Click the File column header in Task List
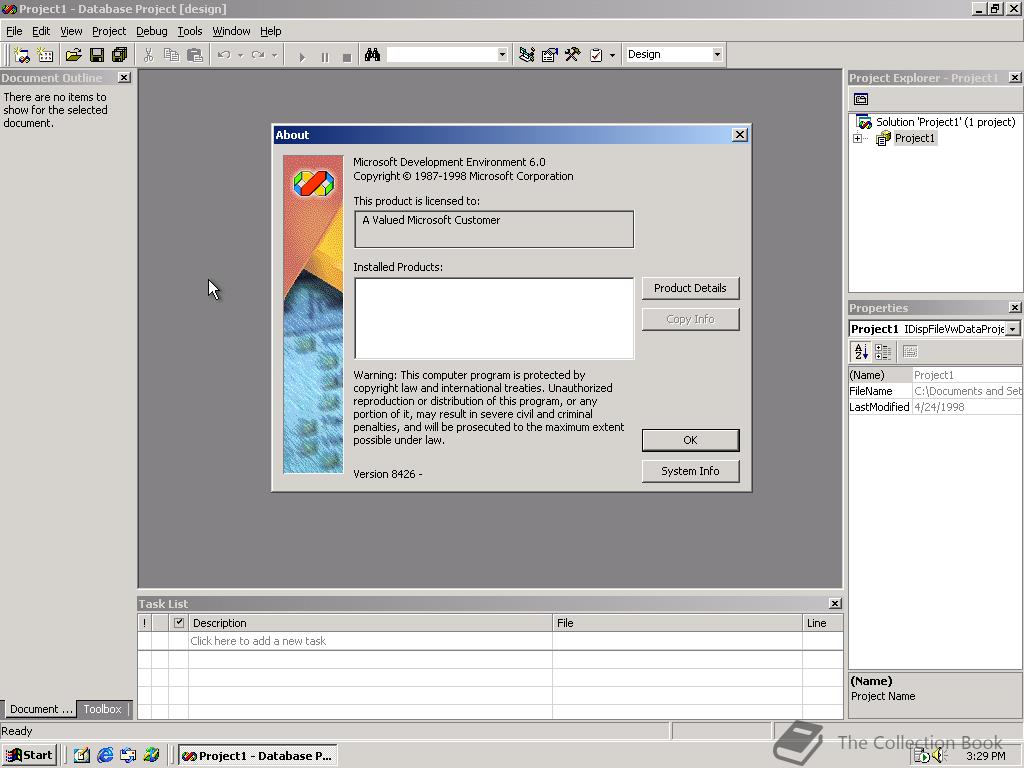The width and height of the screenshot is (1024, 768). click(677, 623)
